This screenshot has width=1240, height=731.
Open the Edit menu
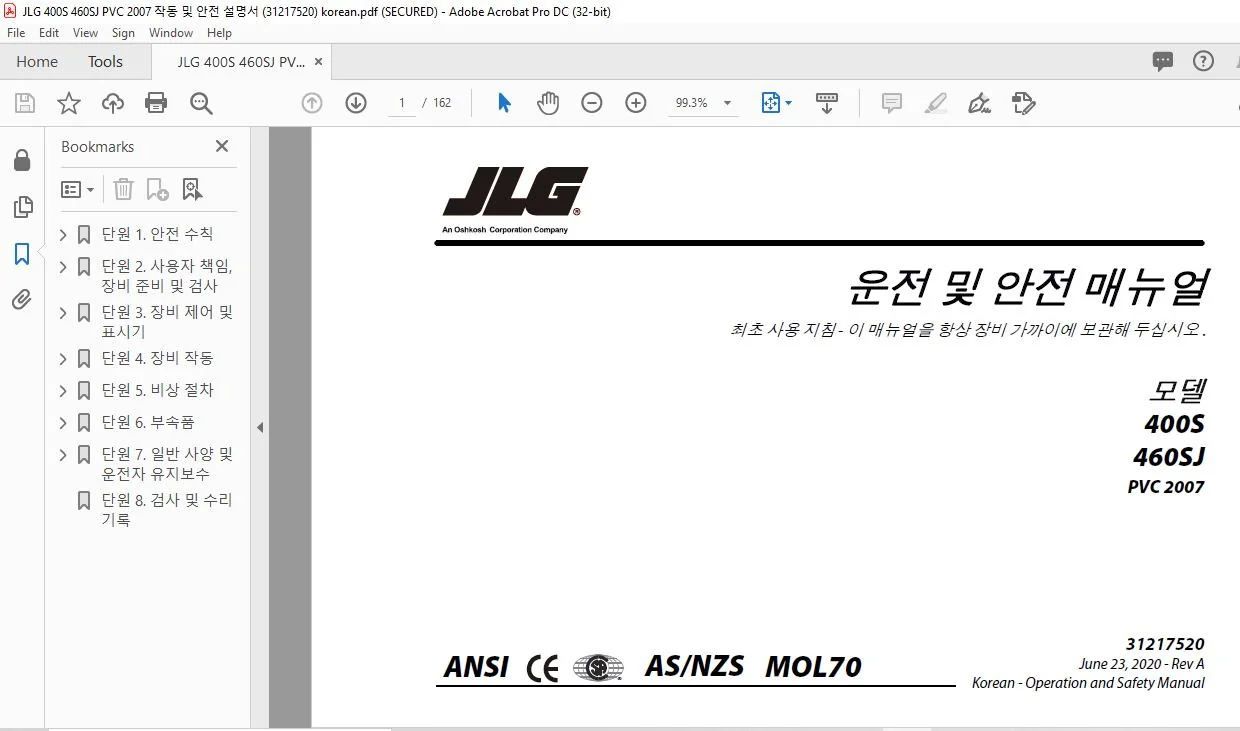coord(49,33)
